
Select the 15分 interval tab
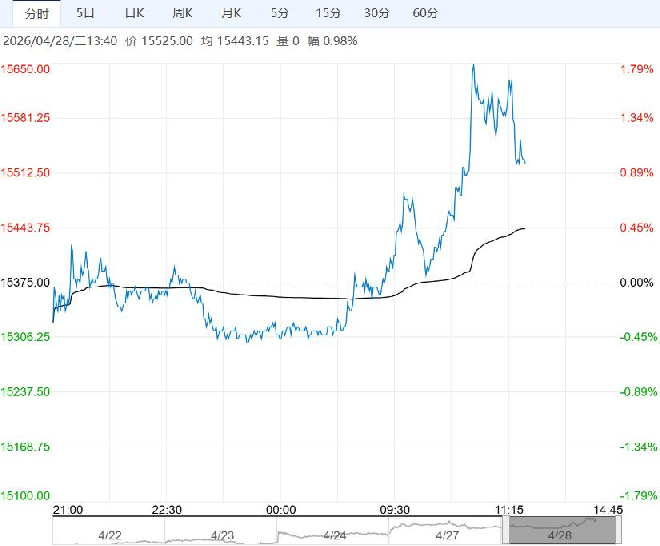[328, 13]
